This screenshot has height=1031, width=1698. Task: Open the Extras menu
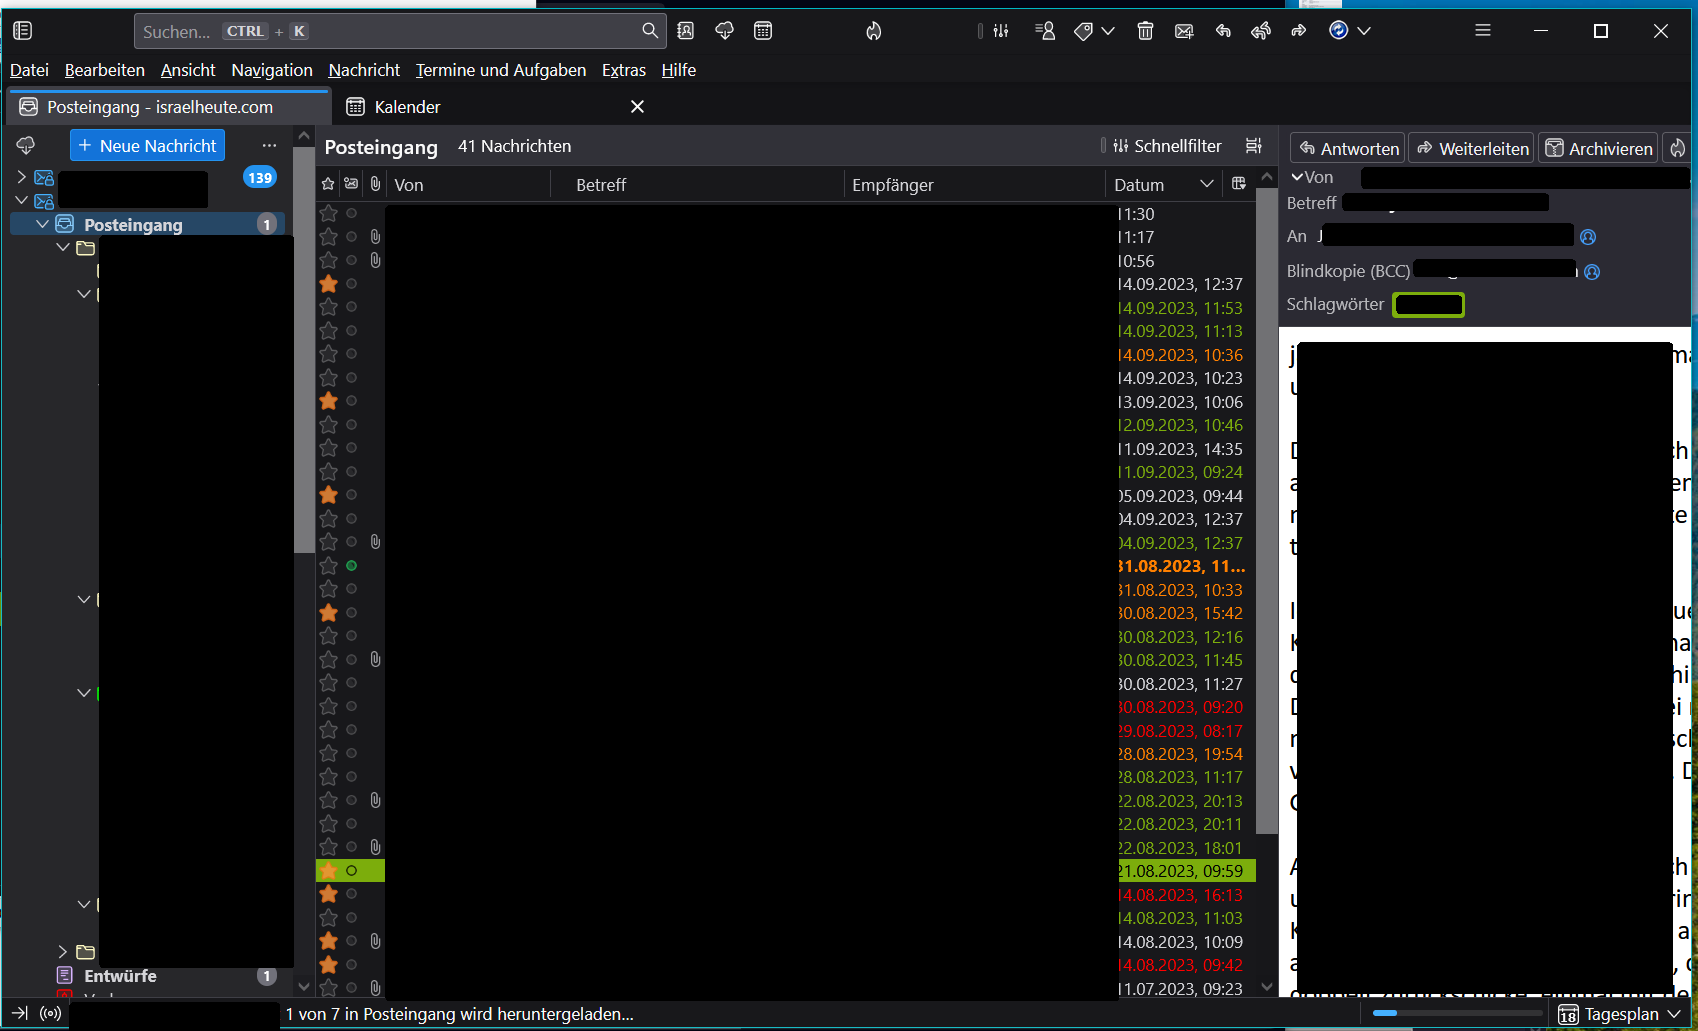pos(623,70)
